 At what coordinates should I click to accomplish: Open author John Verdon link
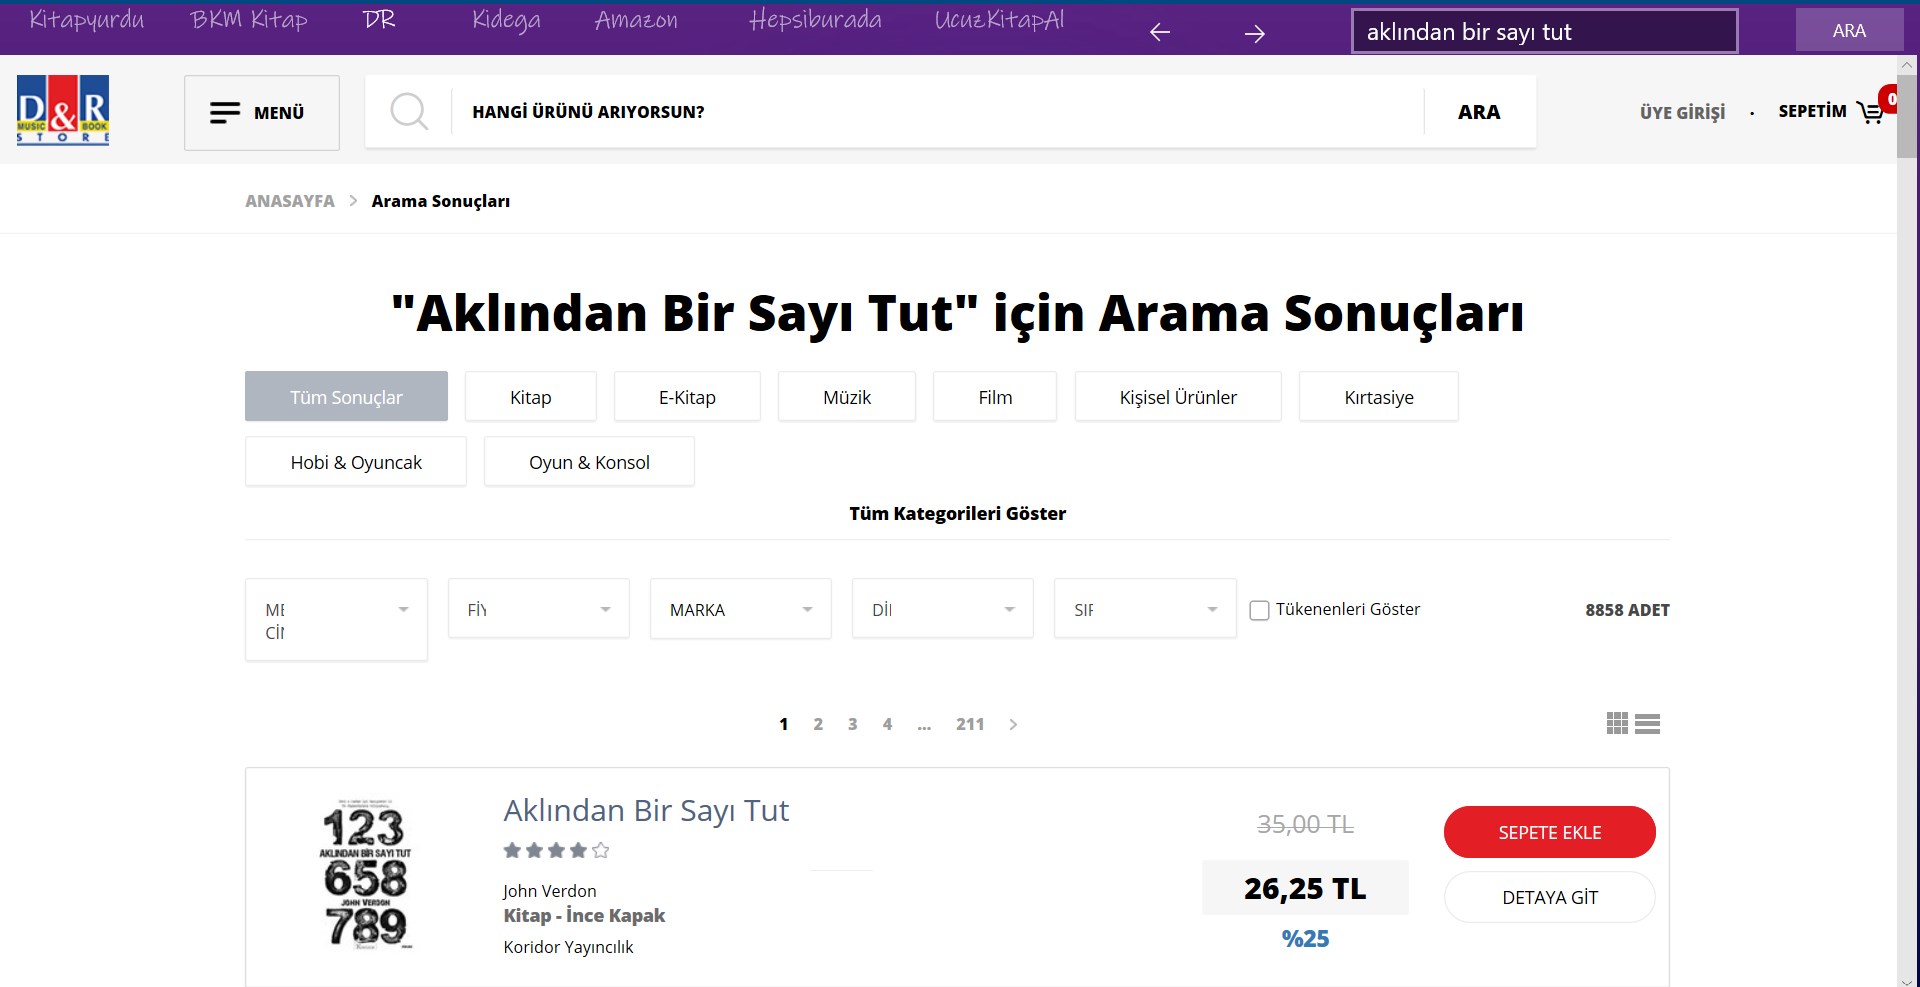(550, 891)
